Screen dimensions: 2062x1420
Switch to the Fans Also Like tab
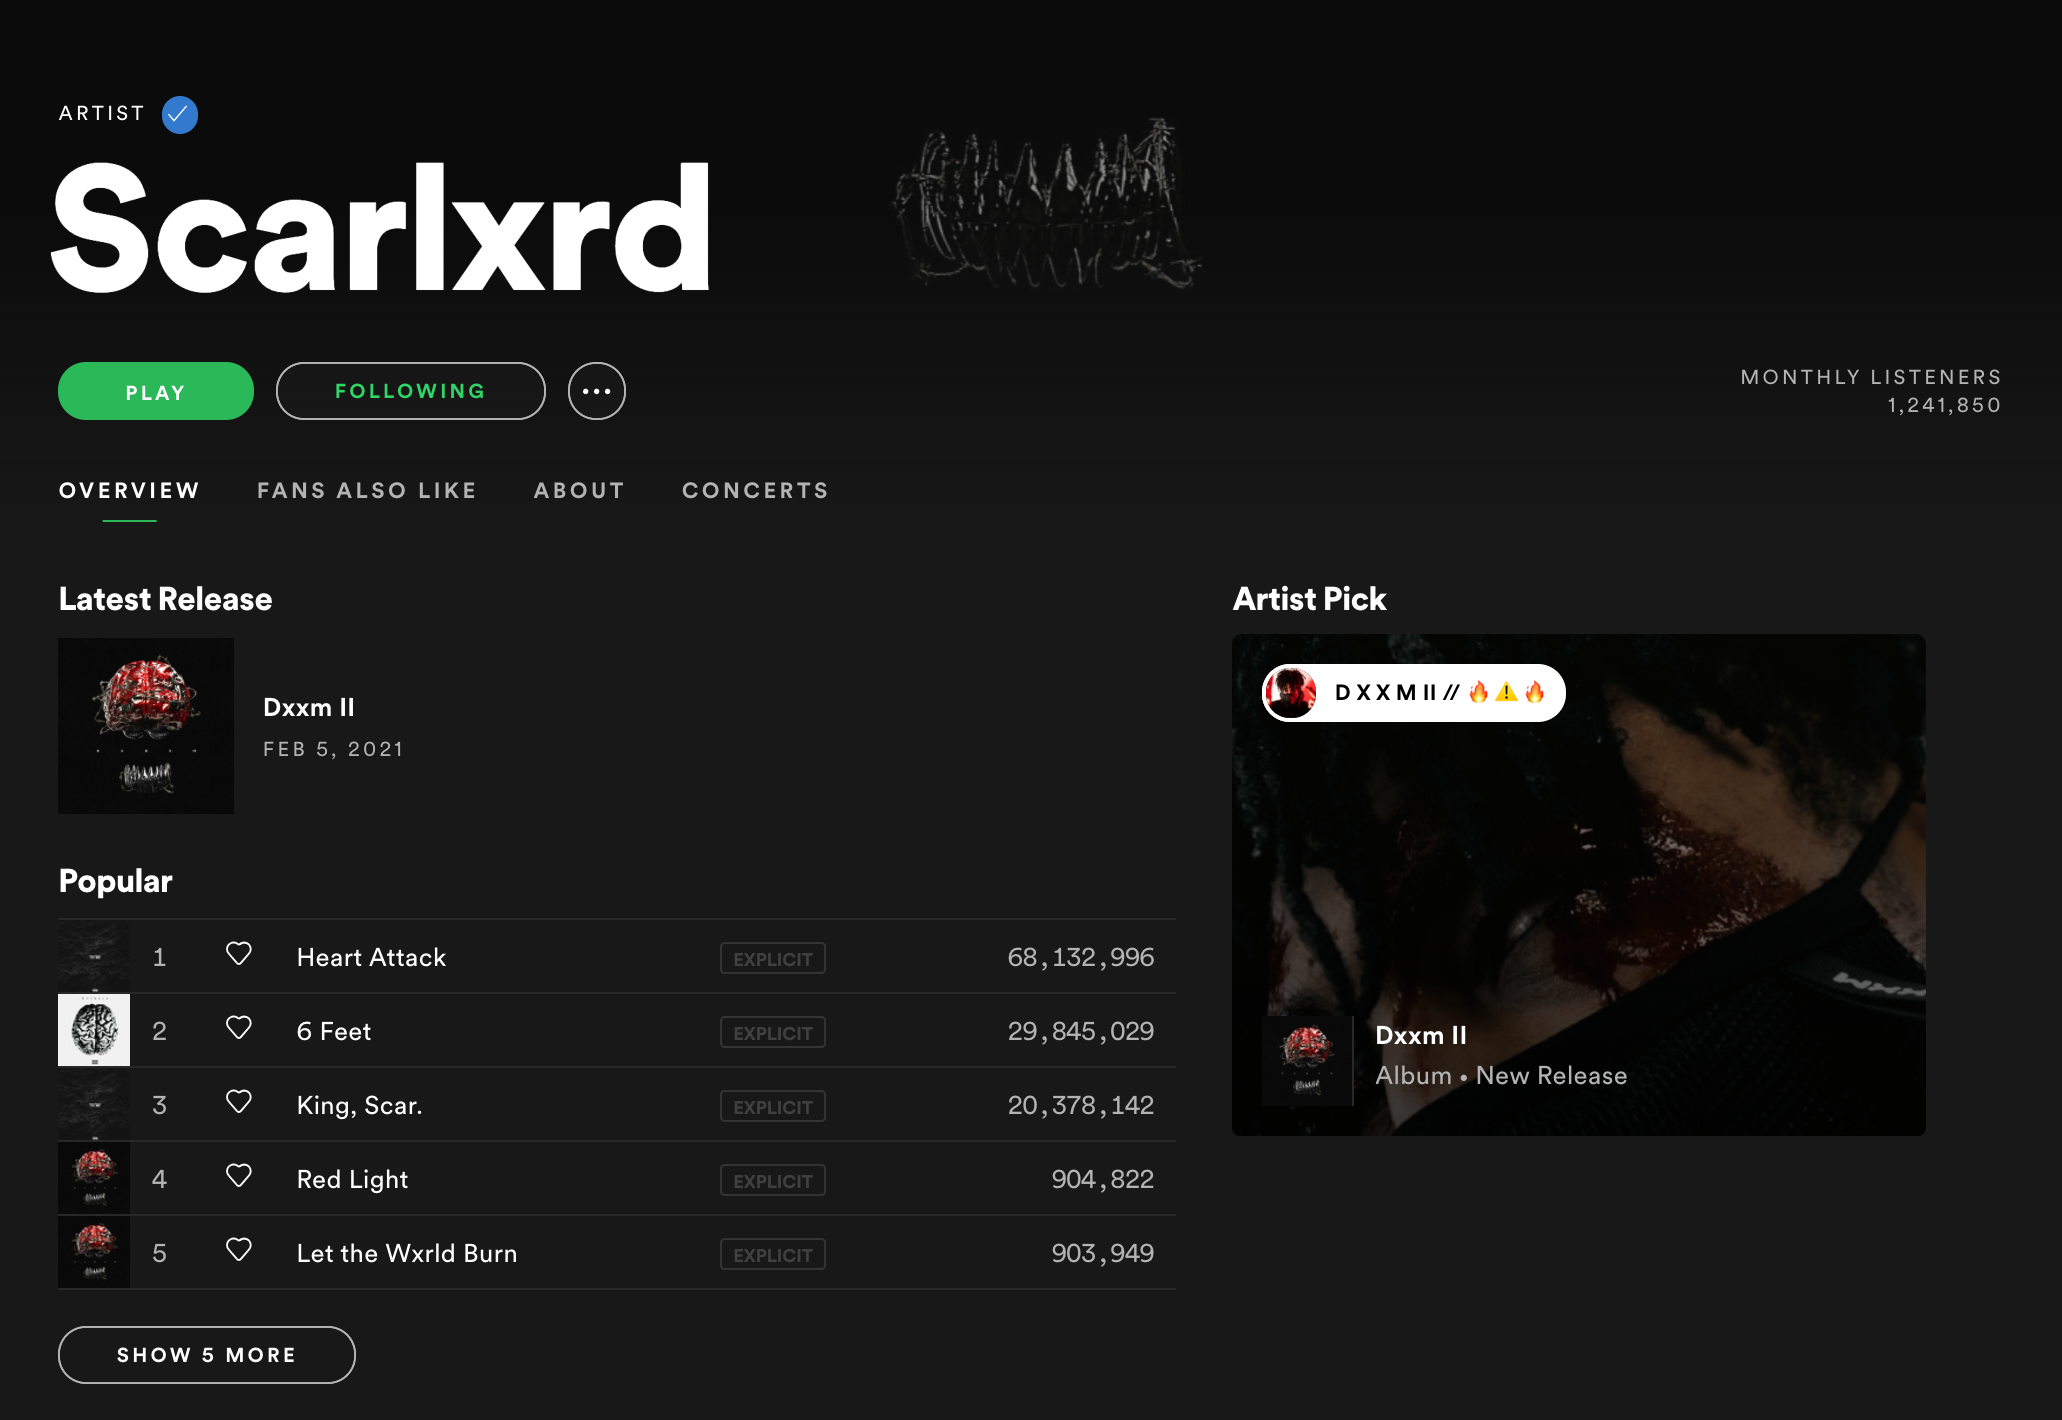(x=367, y=490)
